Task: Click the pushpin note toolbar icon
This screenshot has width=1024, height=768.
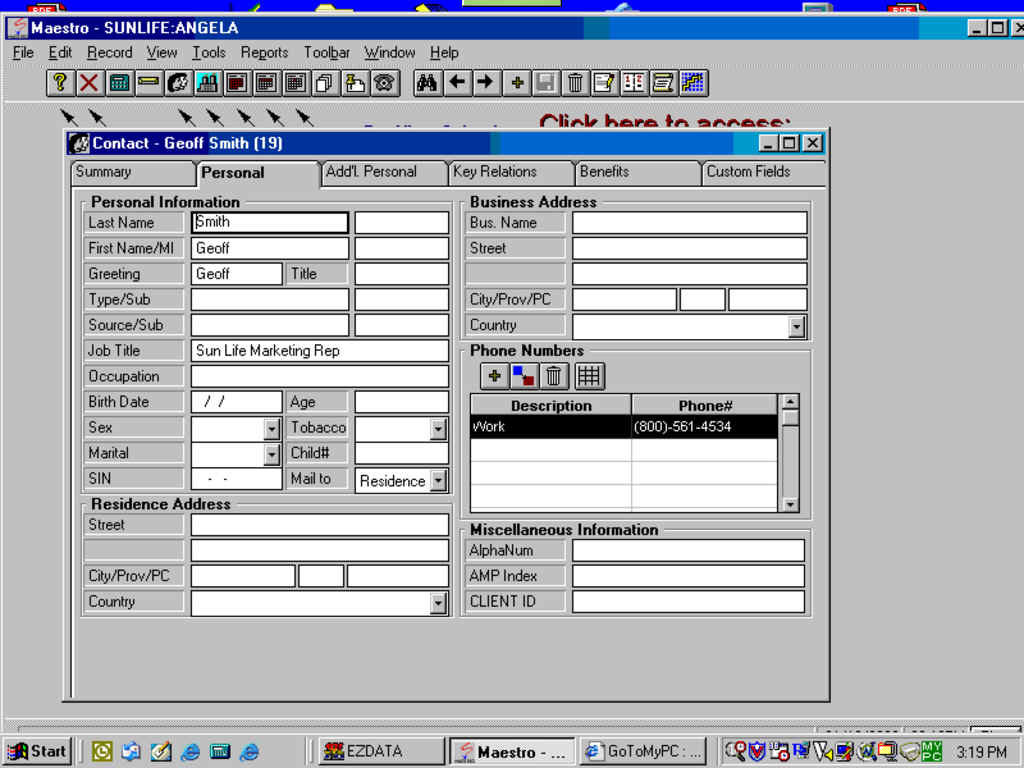Action: pos(355,83)
